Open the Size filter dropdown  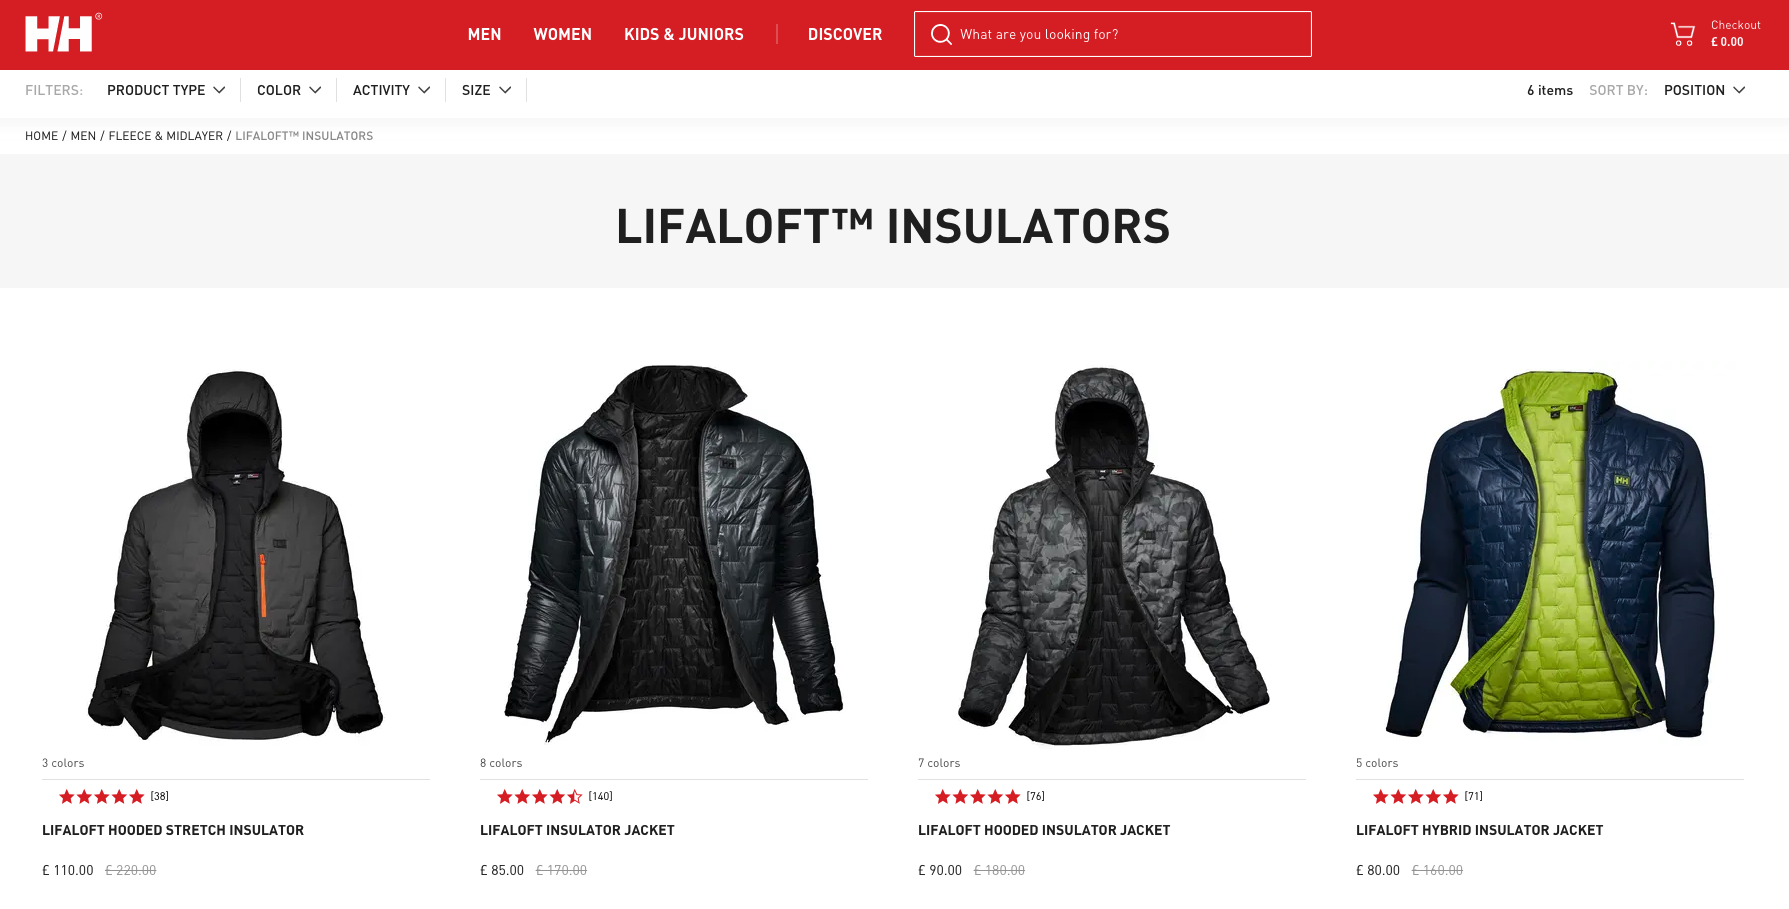(486, 90)
